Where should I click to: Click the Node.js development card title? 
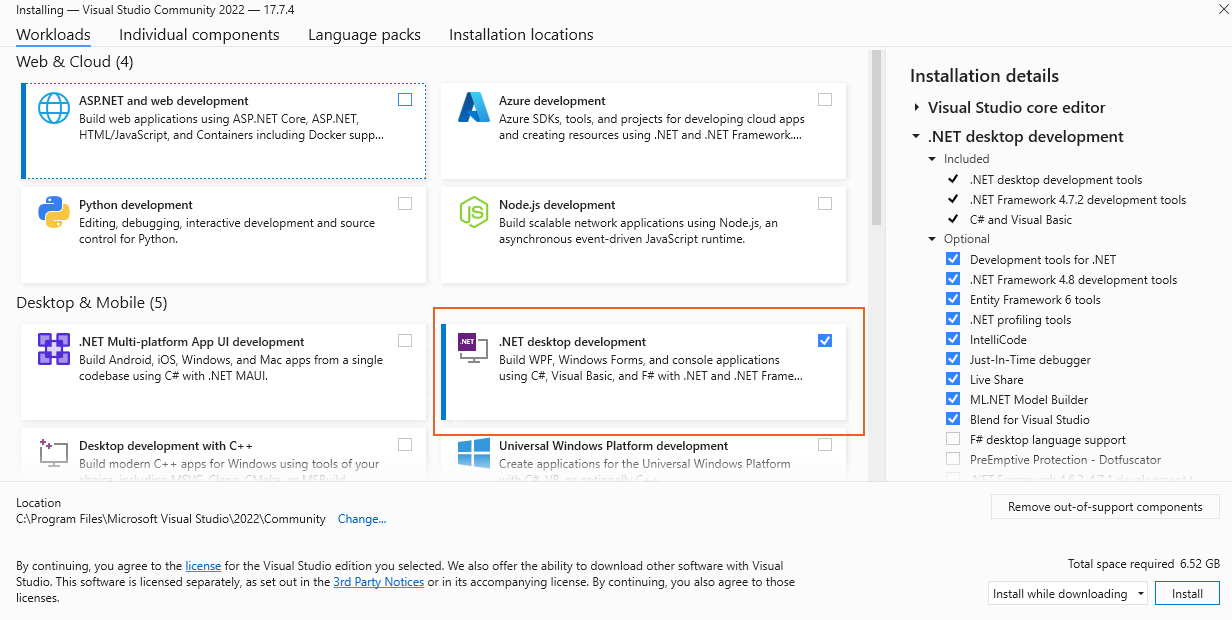coord(557,205)
